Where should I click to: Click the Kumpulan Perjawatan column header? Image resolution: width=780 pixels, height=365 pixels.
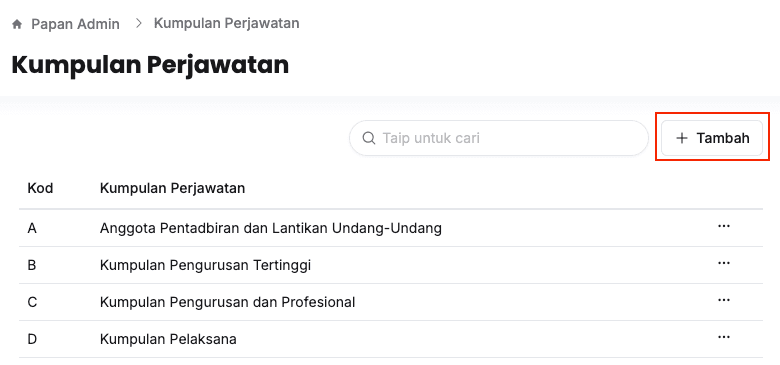173,188
